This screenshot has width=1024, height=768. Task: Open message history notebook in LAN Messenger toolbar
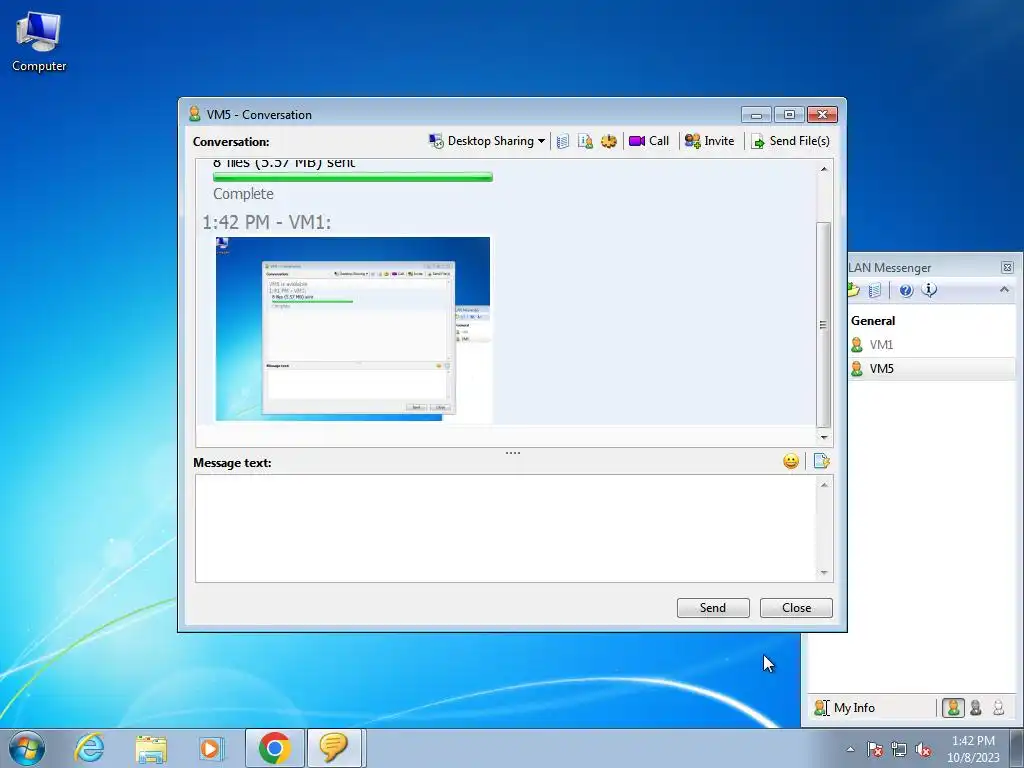[x=875, y=291]
